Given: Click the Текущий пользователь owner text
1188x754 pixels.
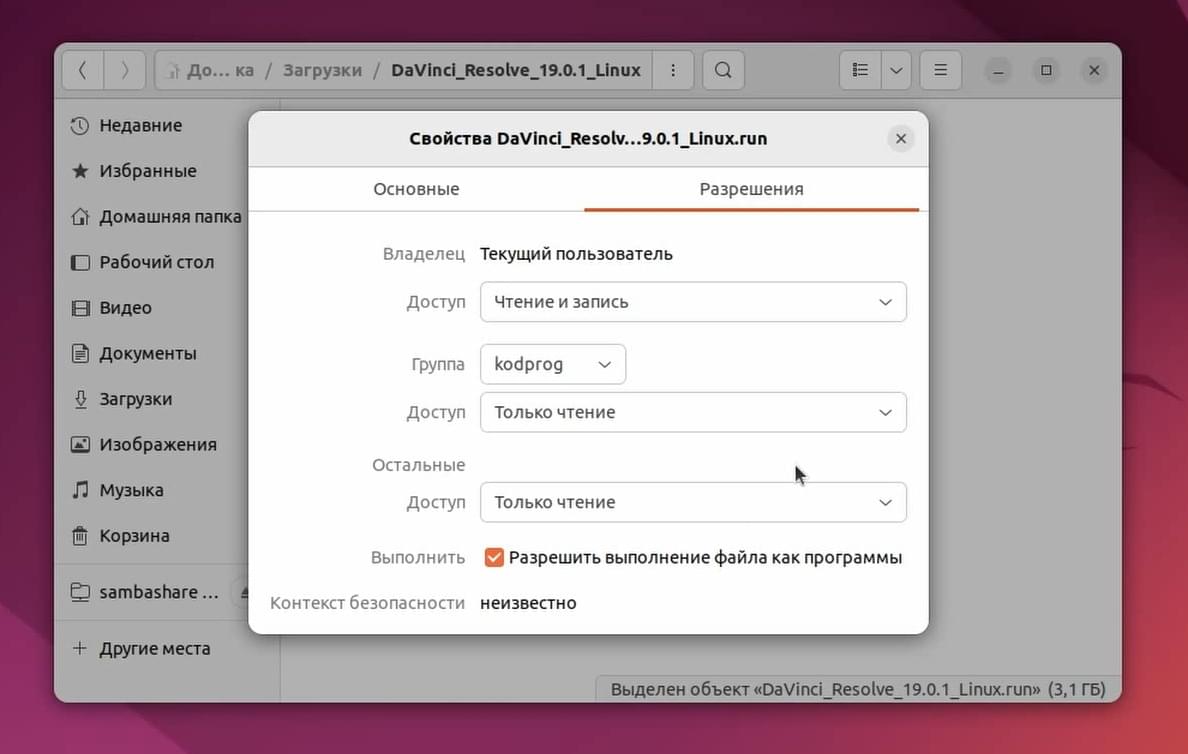Looking at the screenshot, I should [577, 254].
